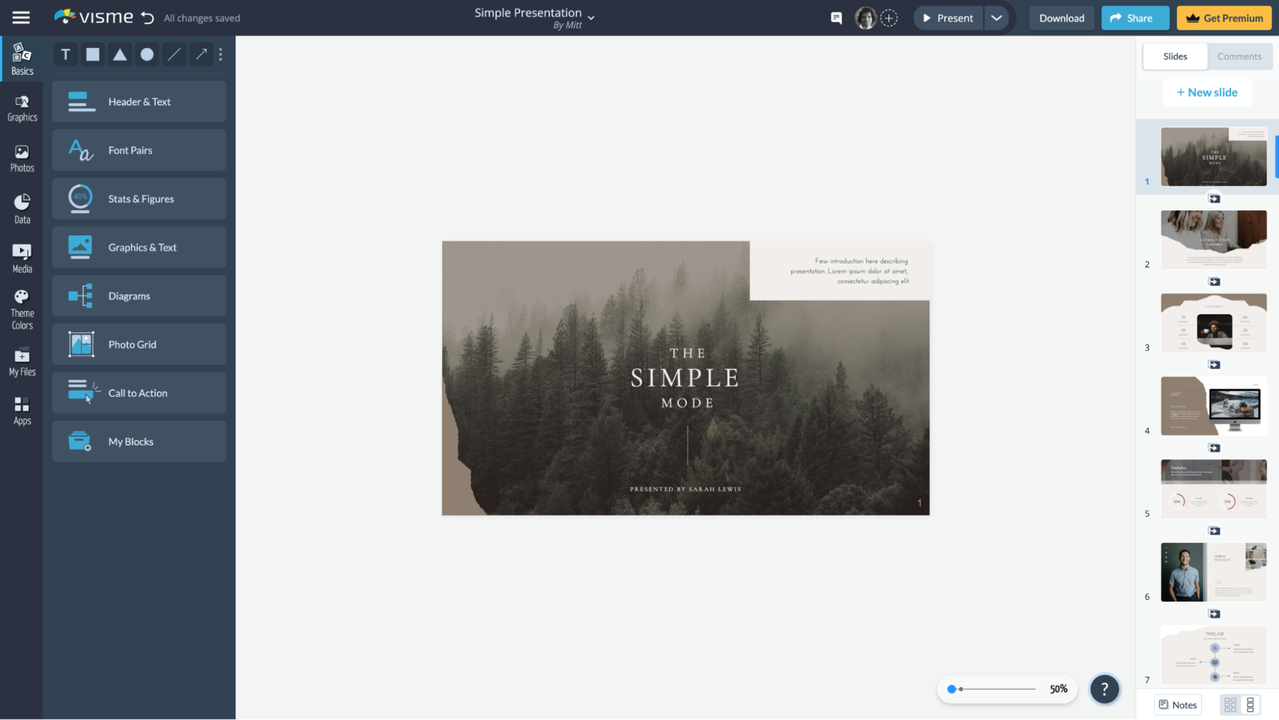
Task: Open the comments chat icon
Action: pos(837,18)
